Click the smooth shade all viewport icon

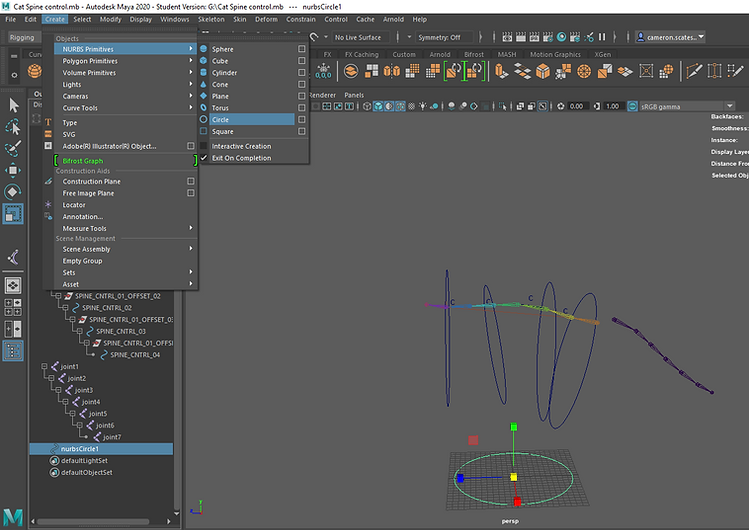click(x=378, y=106)
